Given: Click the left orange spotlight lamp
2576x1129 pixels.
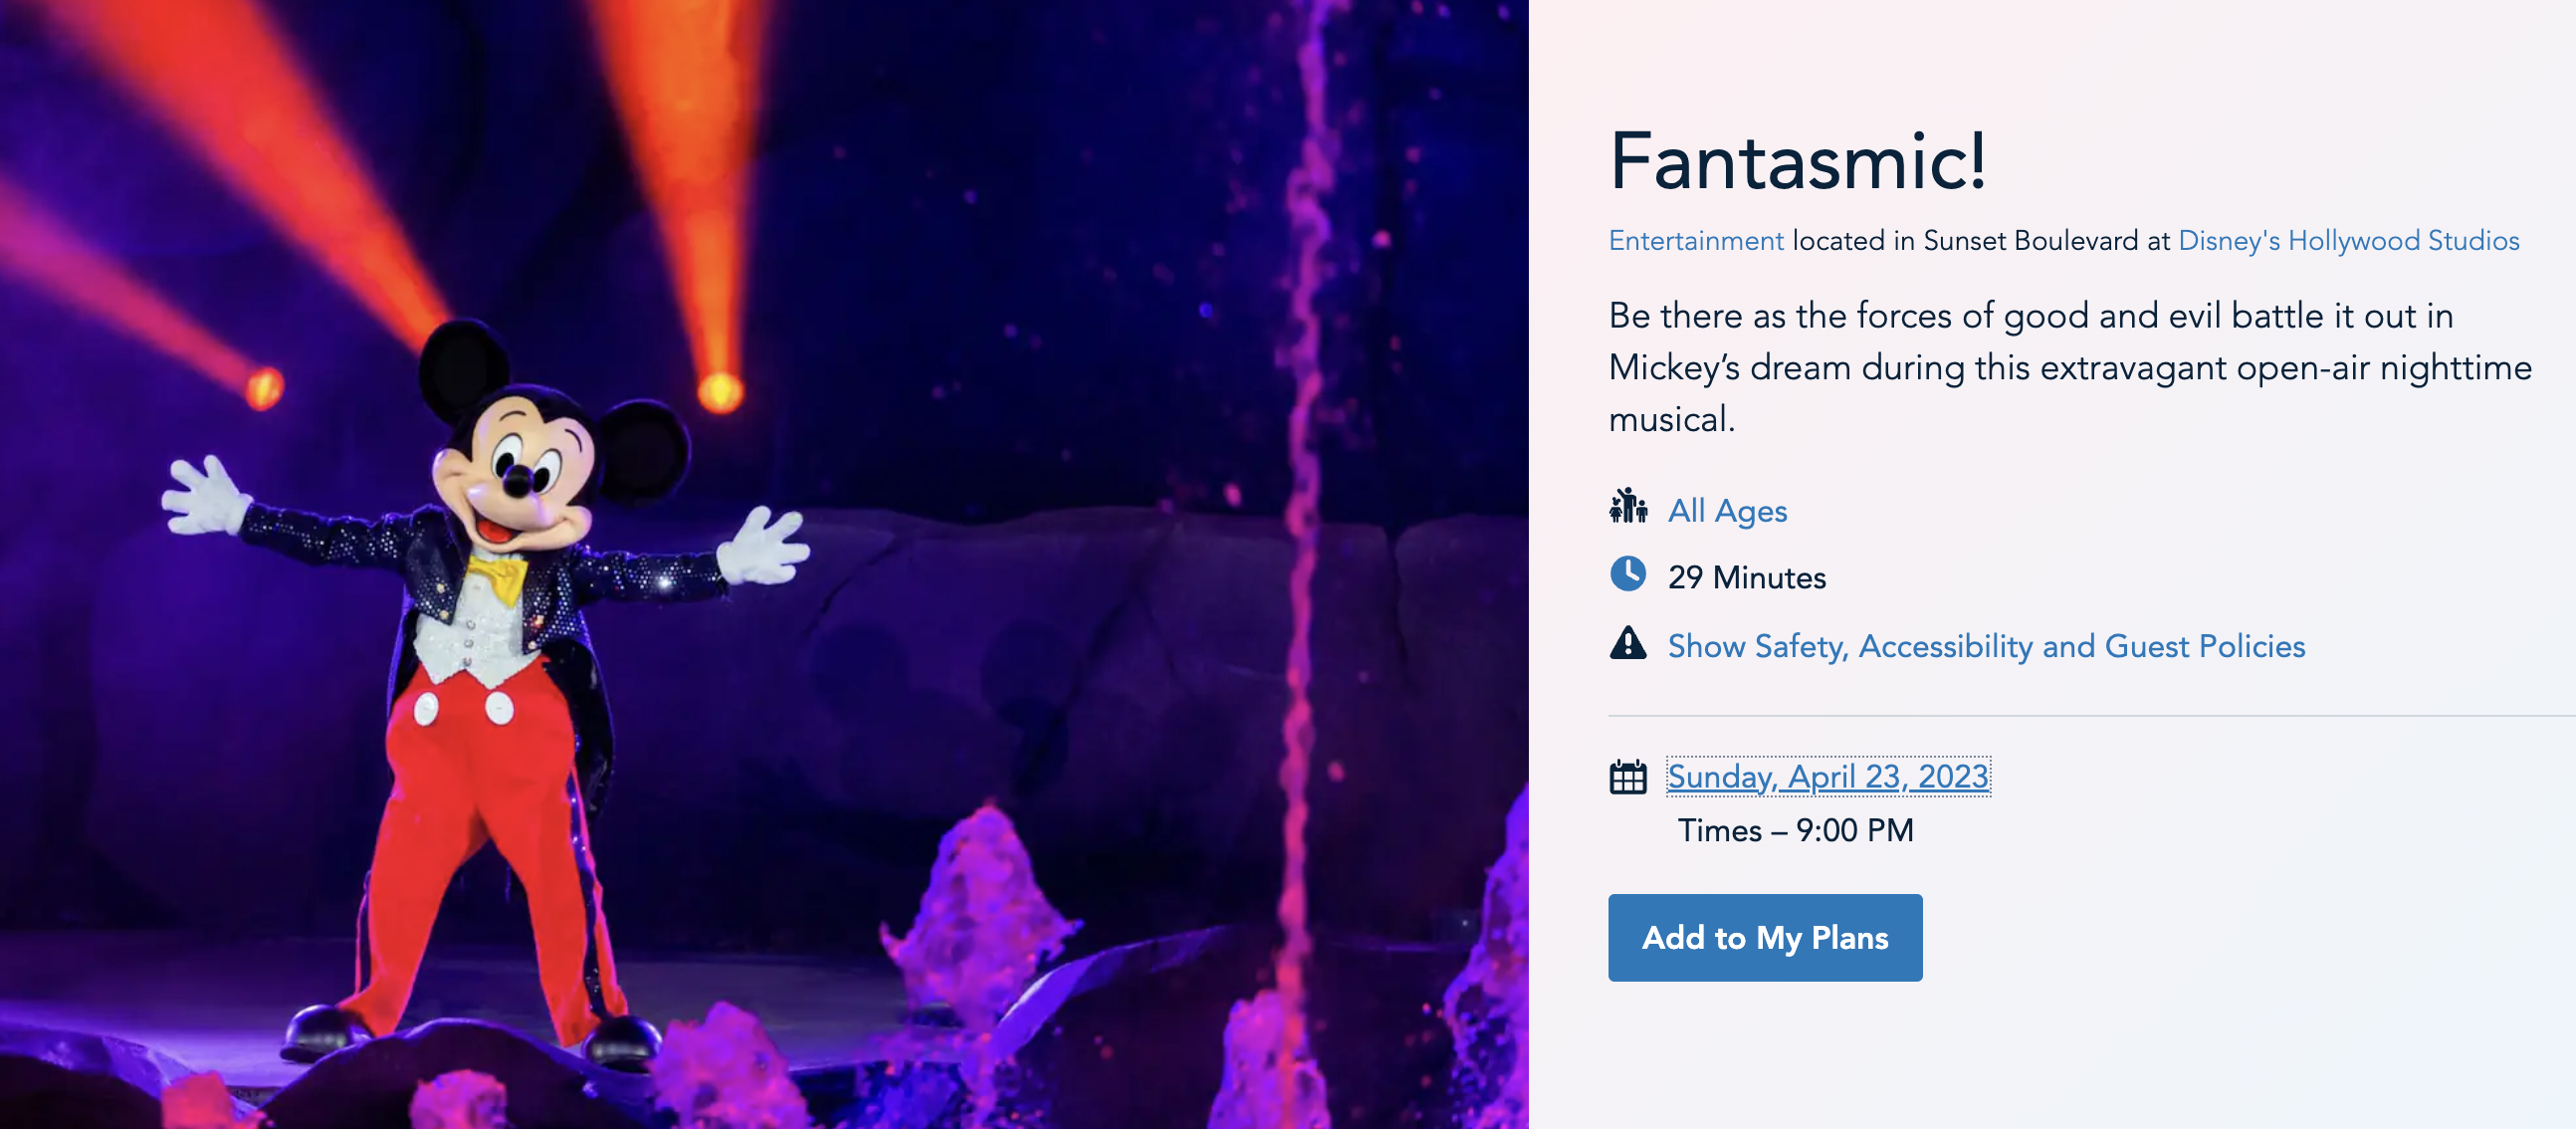Looking at the screenshot, I should [x=264, y=388].
